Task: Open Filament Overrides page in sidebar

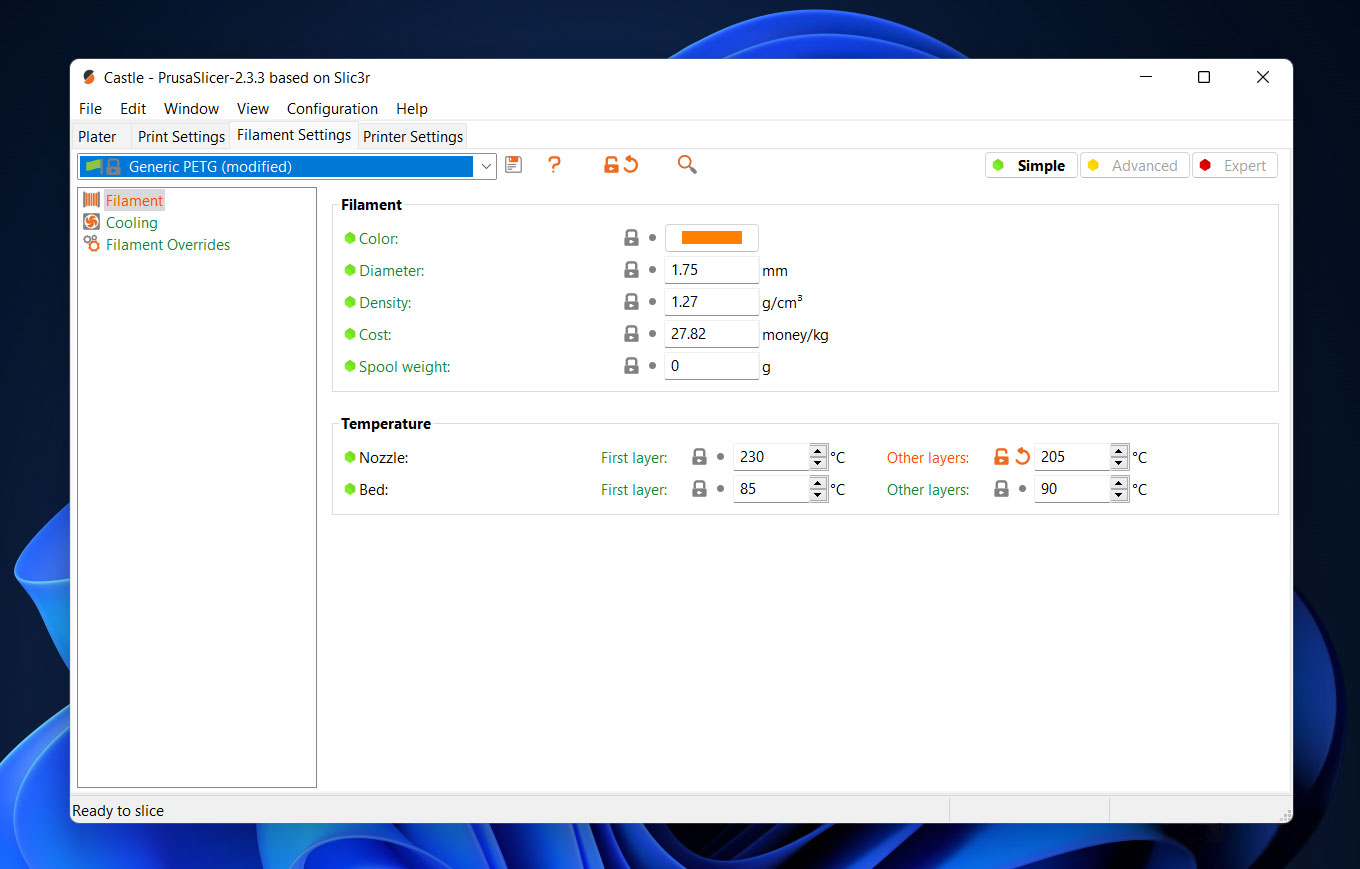Action: pyautogui.click(x=167, y=245)
